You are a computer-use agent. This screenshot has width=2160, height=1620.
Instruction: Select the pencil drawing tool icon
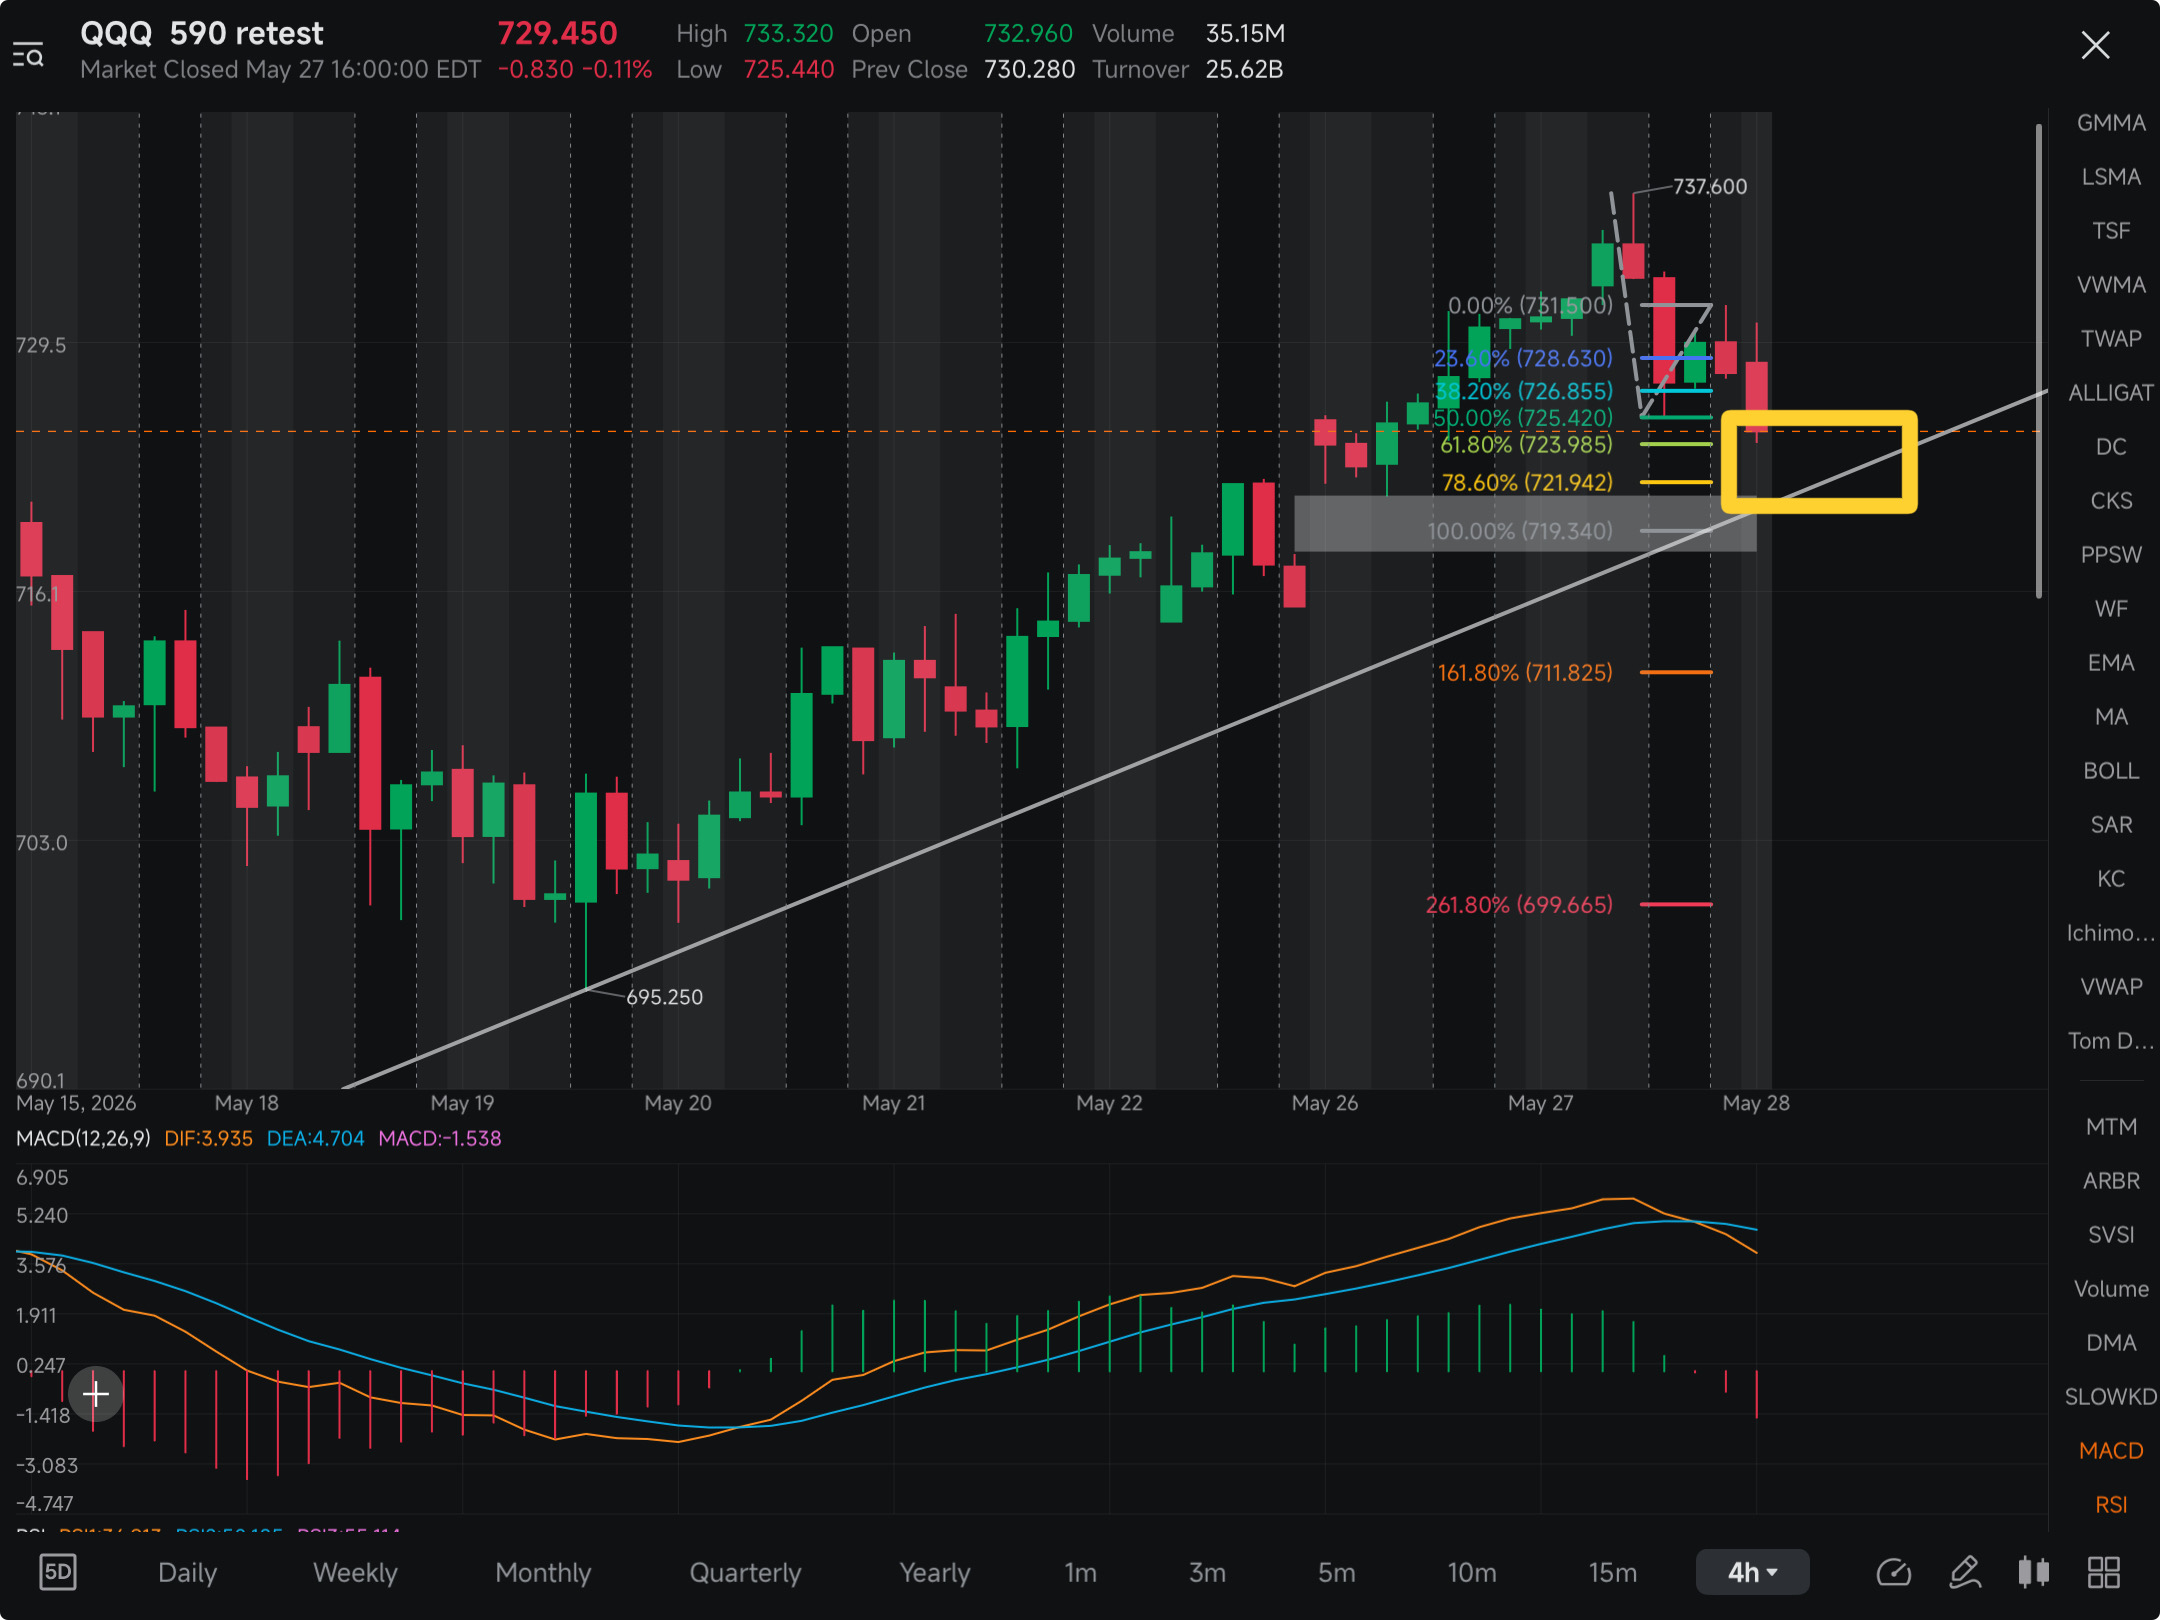(x=1965, y=1572)
